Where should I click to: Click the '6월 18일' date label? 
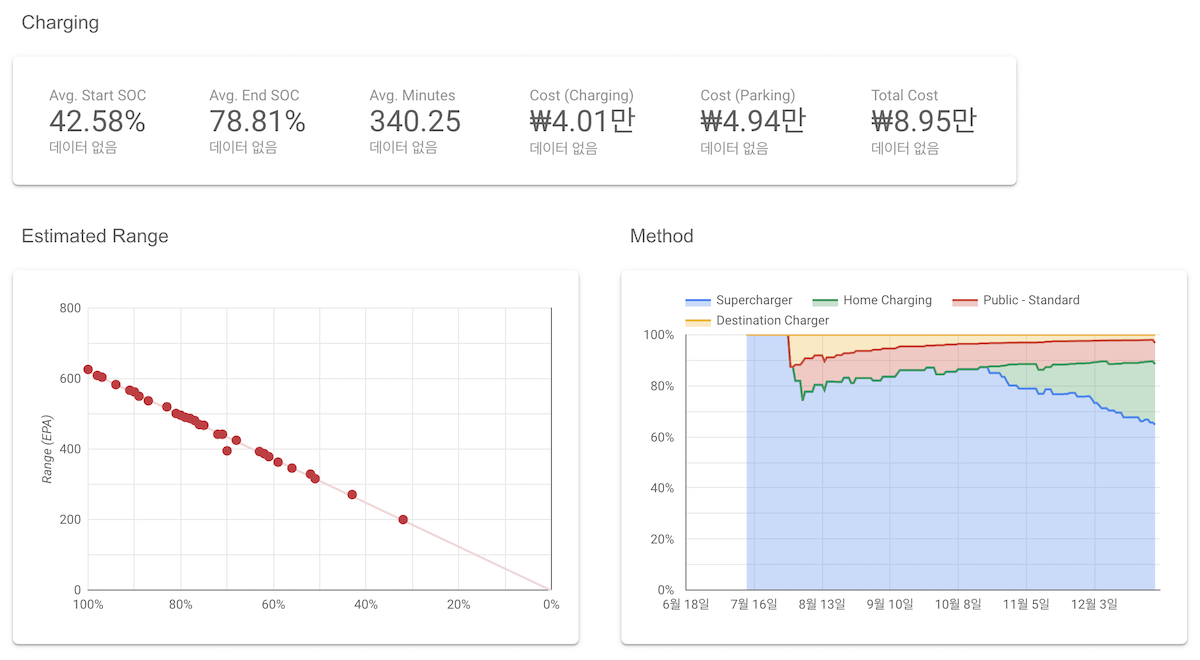tap(686, 605)
